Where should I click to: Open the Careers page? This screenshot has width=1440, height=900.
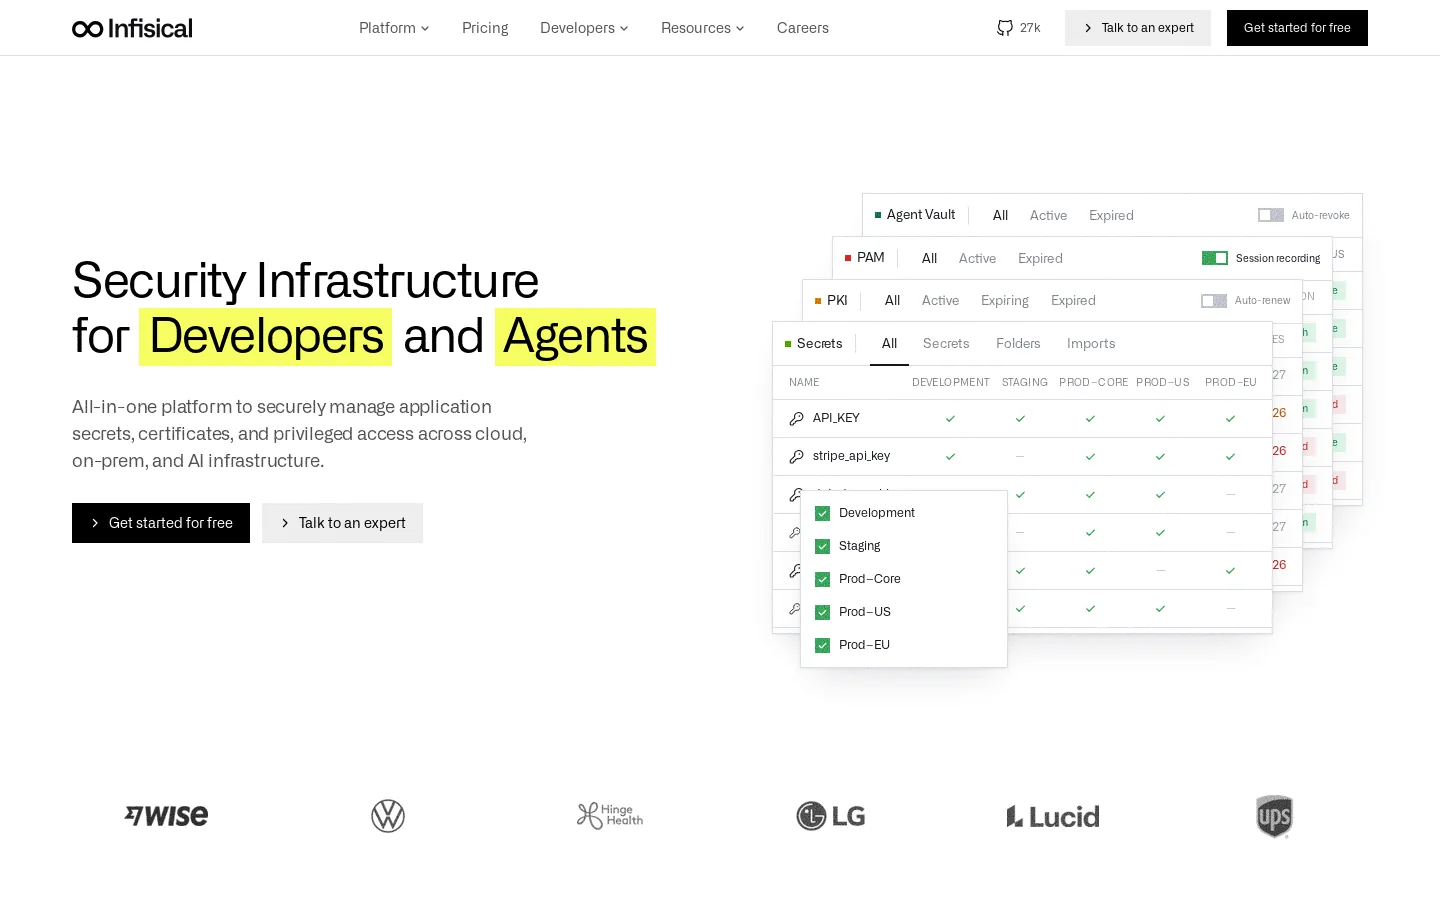pyautogui.click(x=803, y=28)
